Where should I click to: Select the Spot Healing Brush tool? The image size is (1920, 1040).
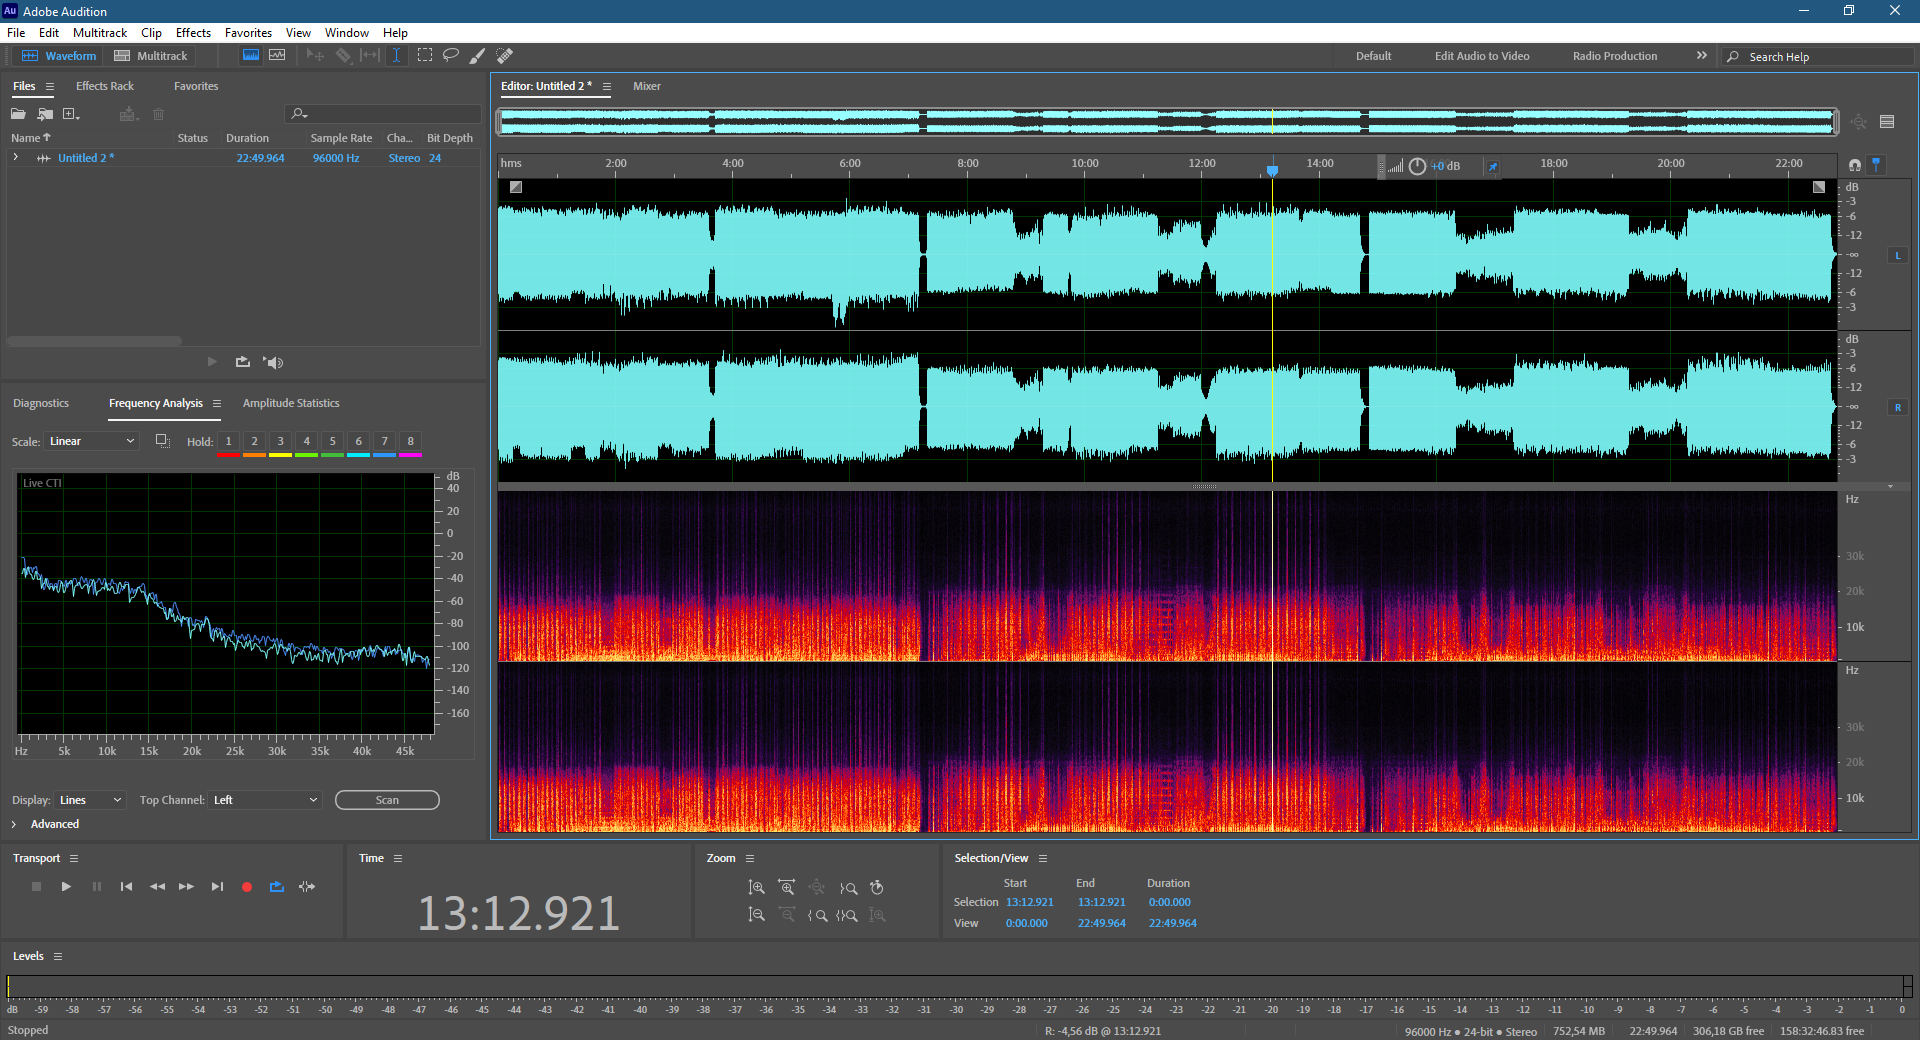click(x=505, y=56)
